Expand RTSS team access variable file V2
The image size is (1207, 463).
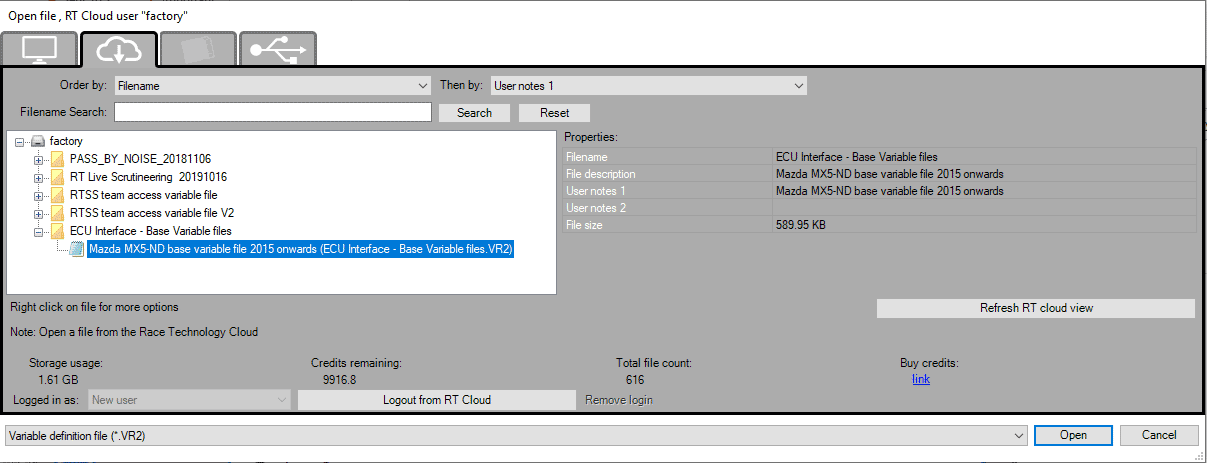point(39,213)
